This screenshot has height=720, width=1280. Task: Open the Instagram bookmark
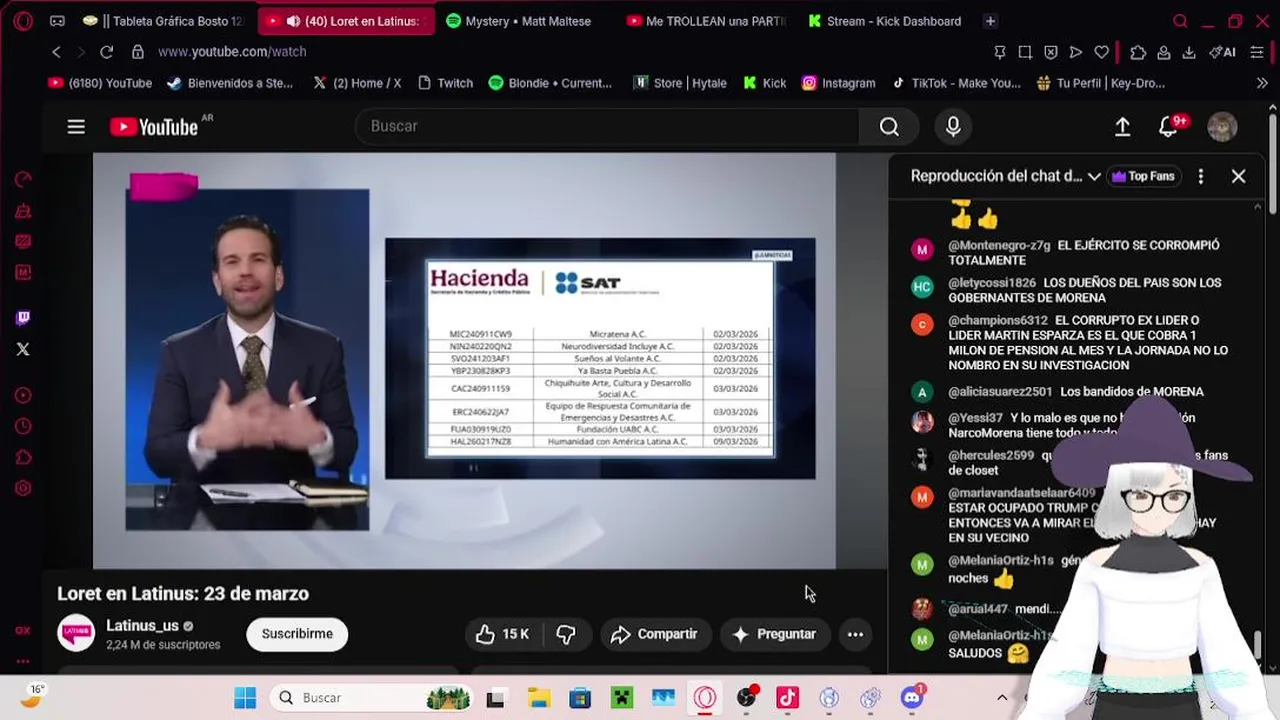pyautogui.click(x=839, y=83)
